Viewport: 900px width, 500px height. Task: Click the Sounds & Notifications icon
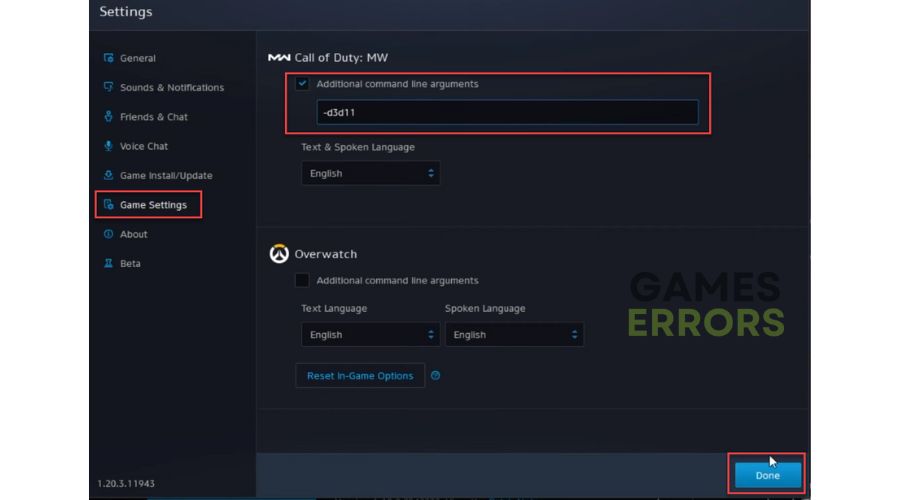[x=108, y=87]
